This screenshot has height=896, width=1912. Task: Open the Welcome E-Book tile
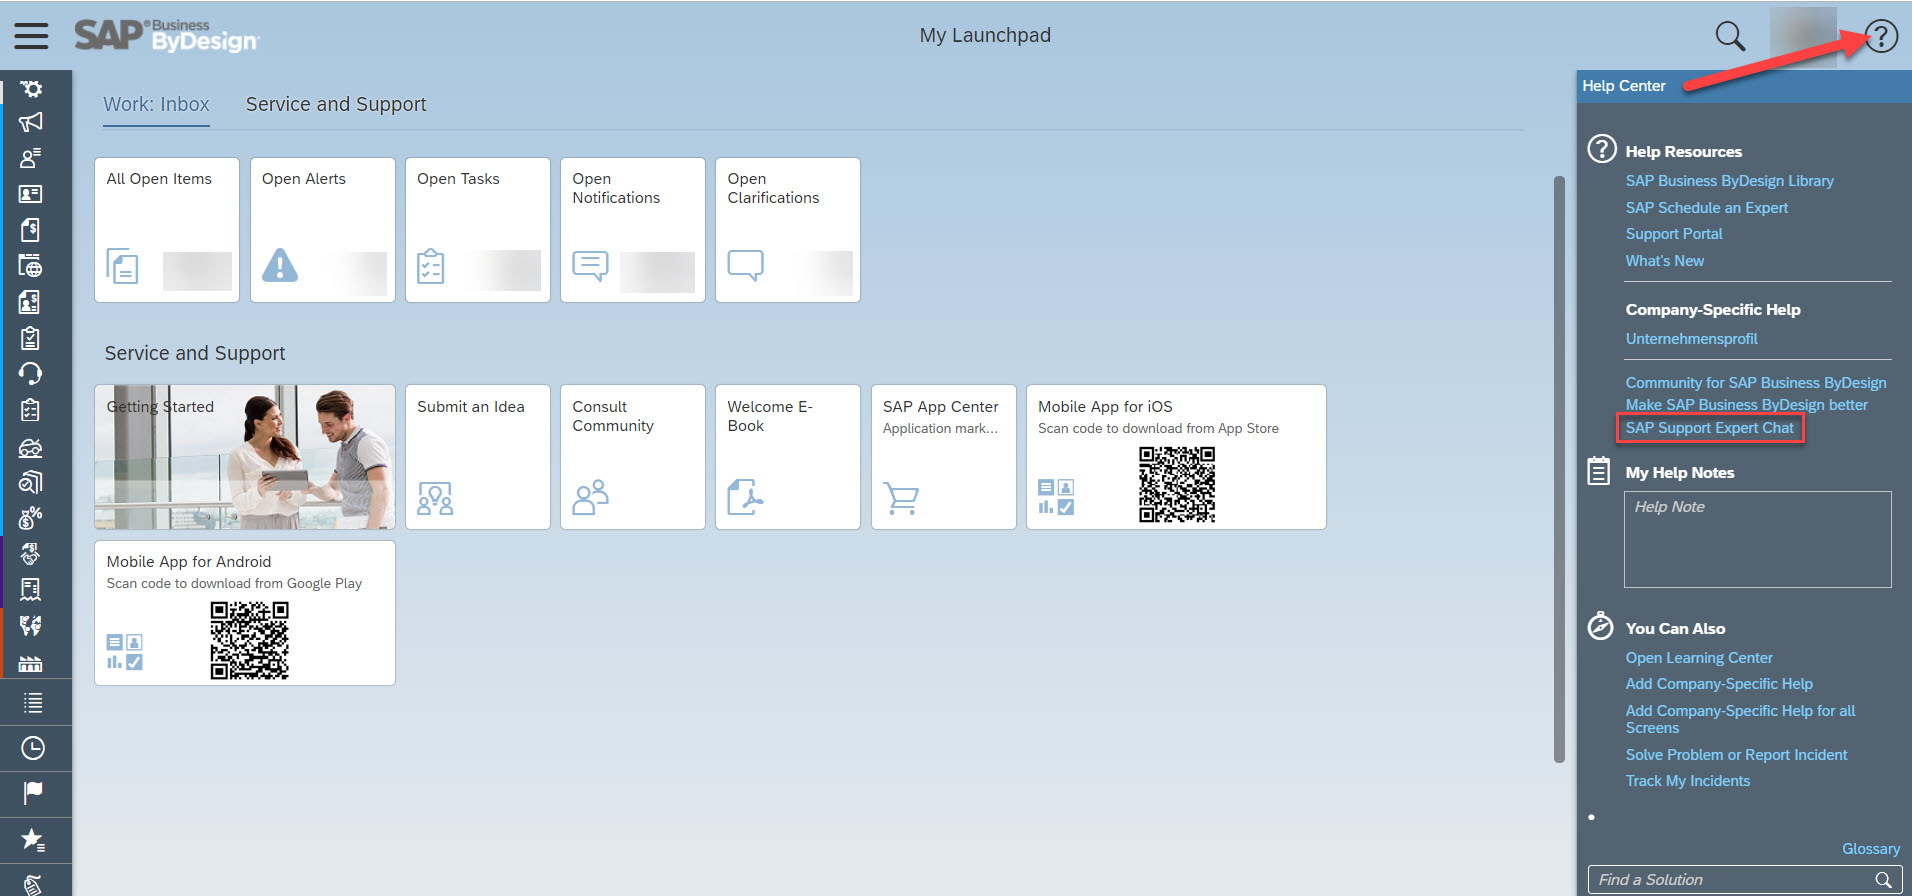point(788,457)
